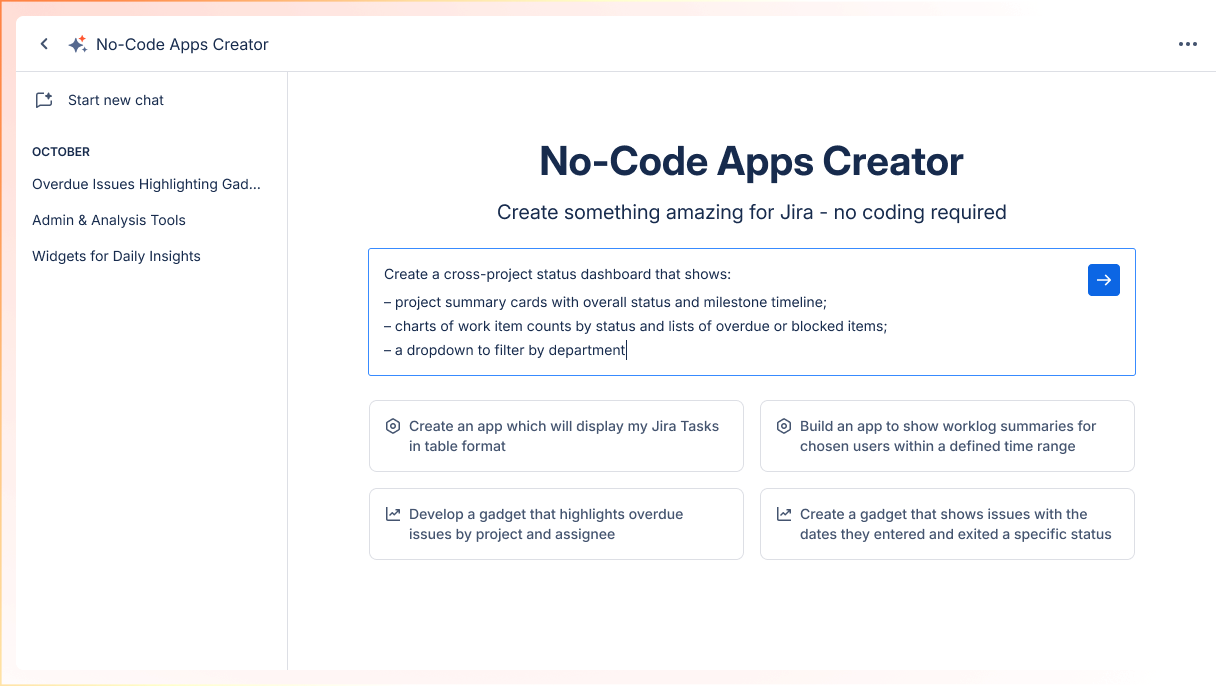
Task: Click the OCTOBER section heading in sidebar
Action: [x=61, y=152]
